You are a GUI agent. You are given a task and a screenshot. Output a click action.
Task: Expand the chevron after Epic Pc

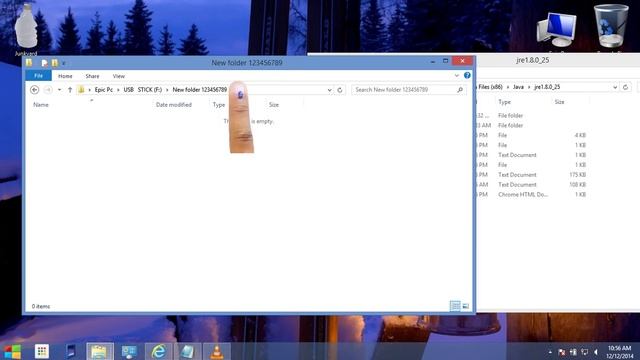point(118,90)
